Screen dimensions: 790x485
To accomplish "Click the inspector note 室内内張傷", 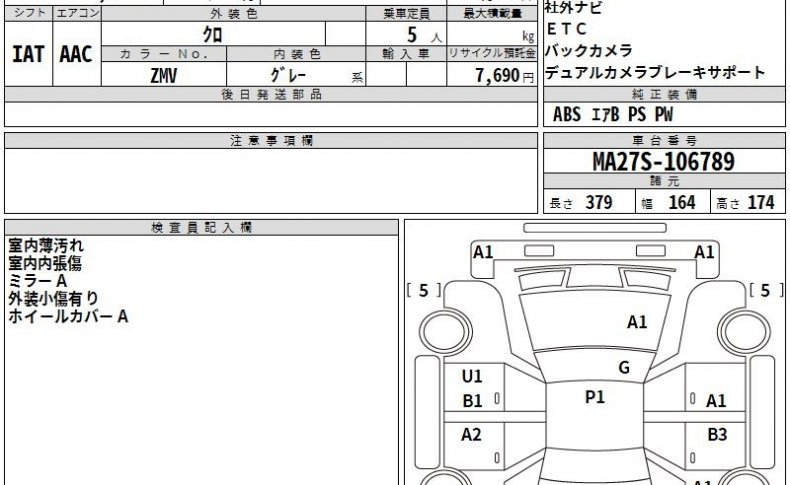I will 45,263.
